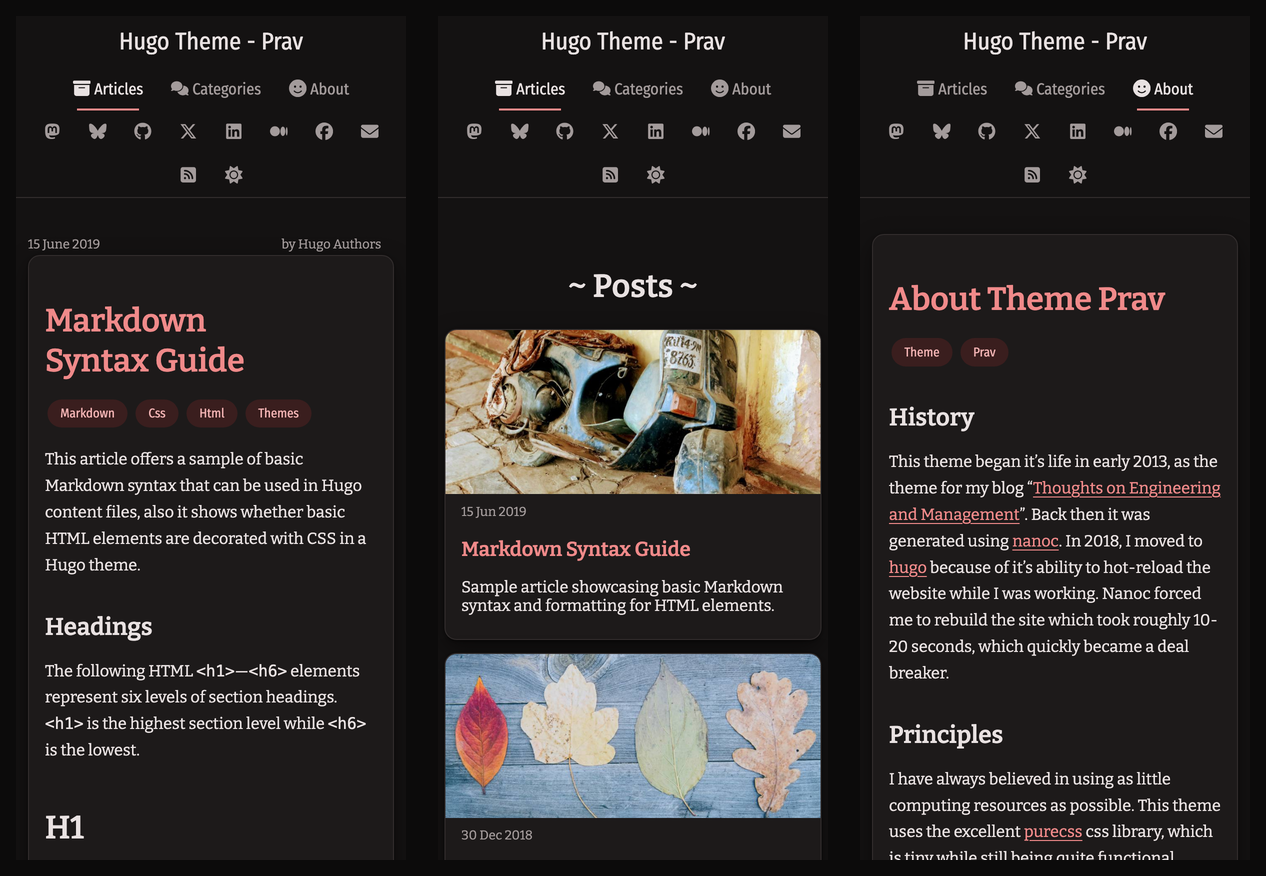
Task: Follow the purecss link
Action: pos(1053,831)
